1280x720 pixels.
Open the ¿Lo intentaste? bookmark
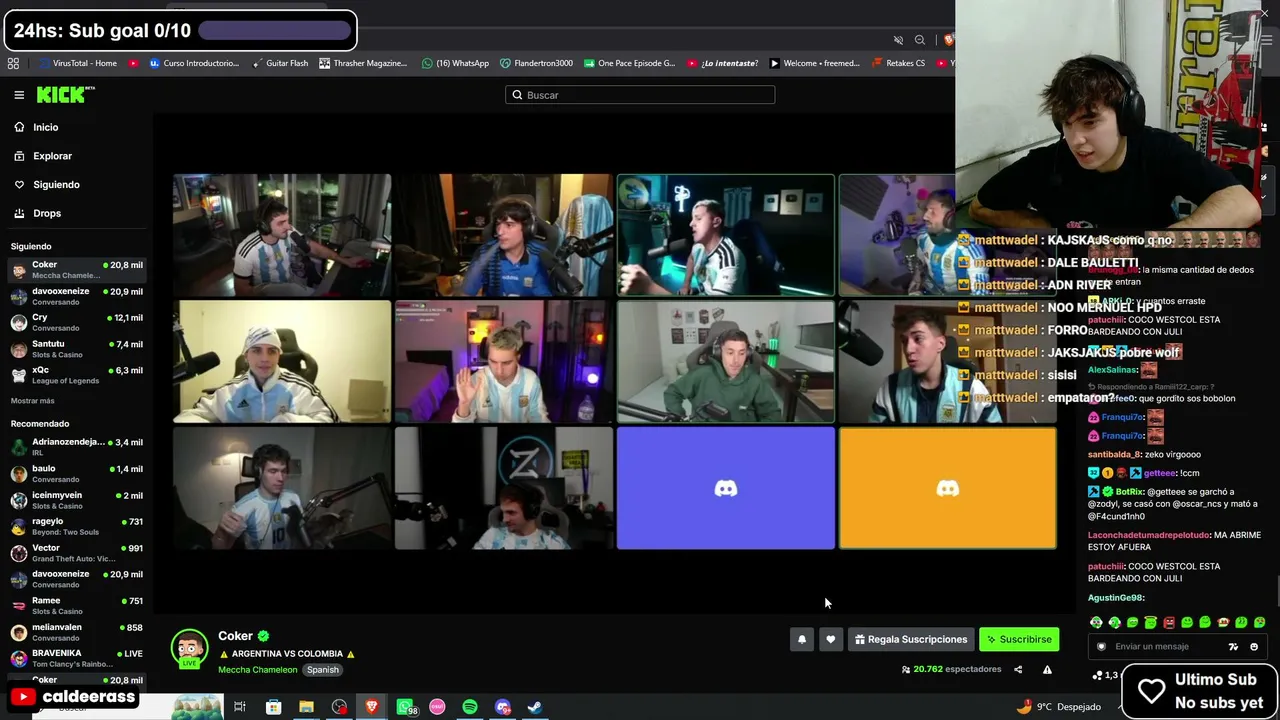point(722,63)
